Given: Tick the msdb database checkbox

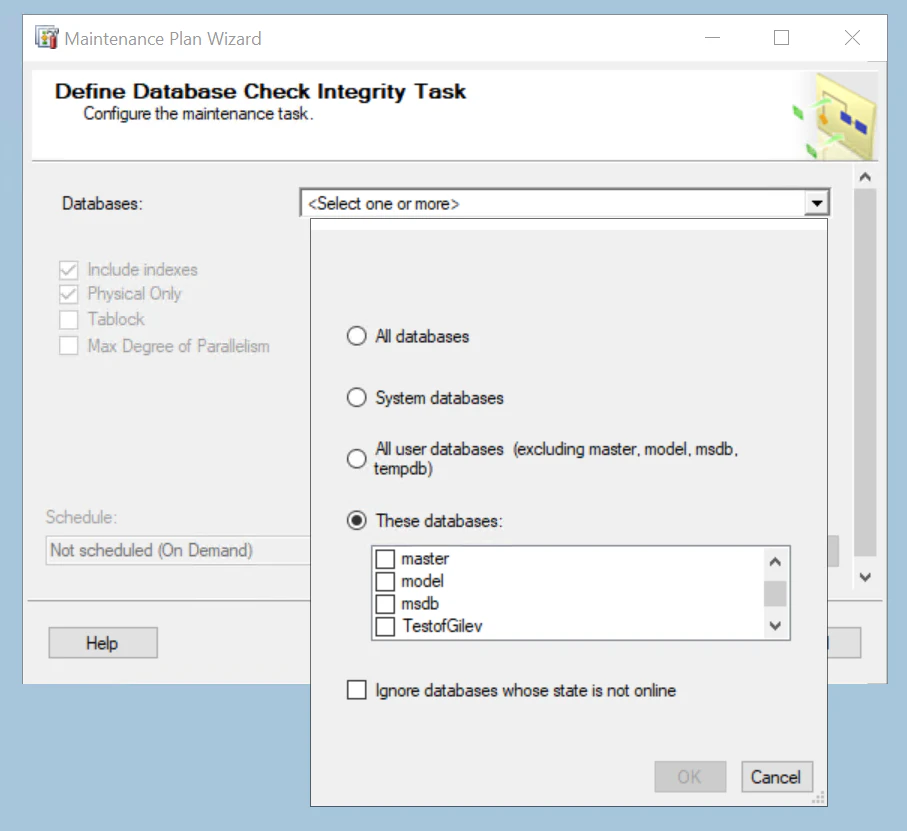Looking at the screenshot, I should (x=385, y=604).
